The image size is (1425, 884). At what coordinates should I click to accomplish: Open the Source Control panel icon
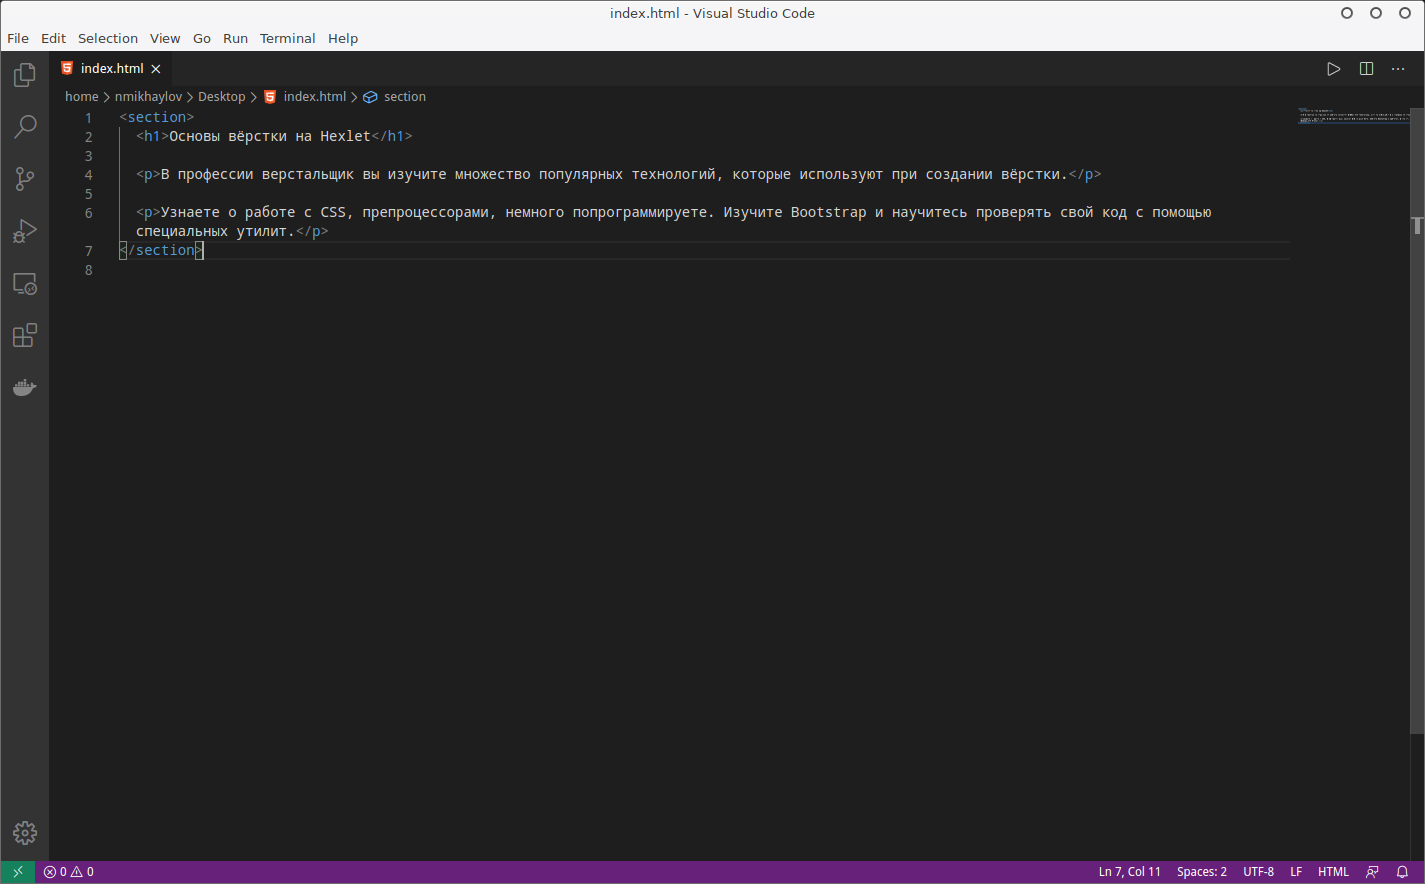click(24, 179)
